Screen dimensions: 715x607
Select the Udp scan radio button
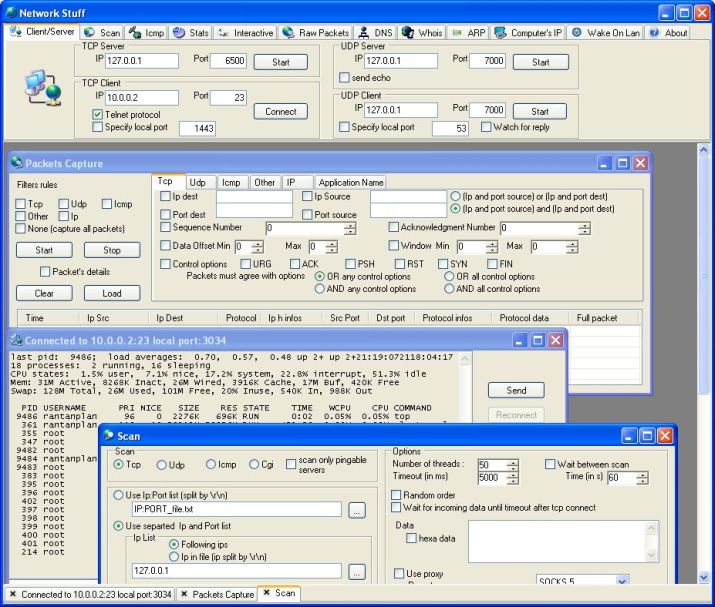tap(161, 465)
